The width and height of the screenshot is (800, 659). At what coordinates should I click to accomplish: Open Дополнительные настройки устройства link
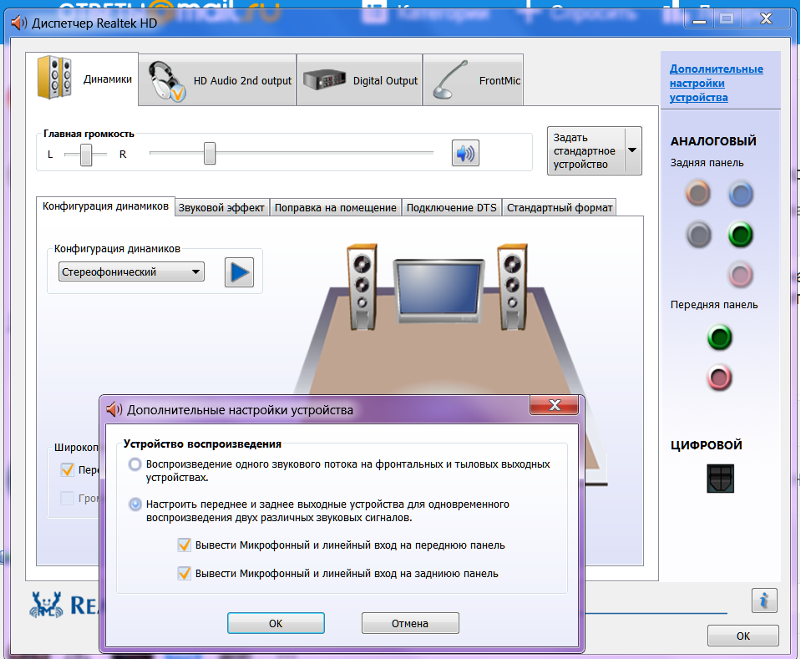point(716,83)
